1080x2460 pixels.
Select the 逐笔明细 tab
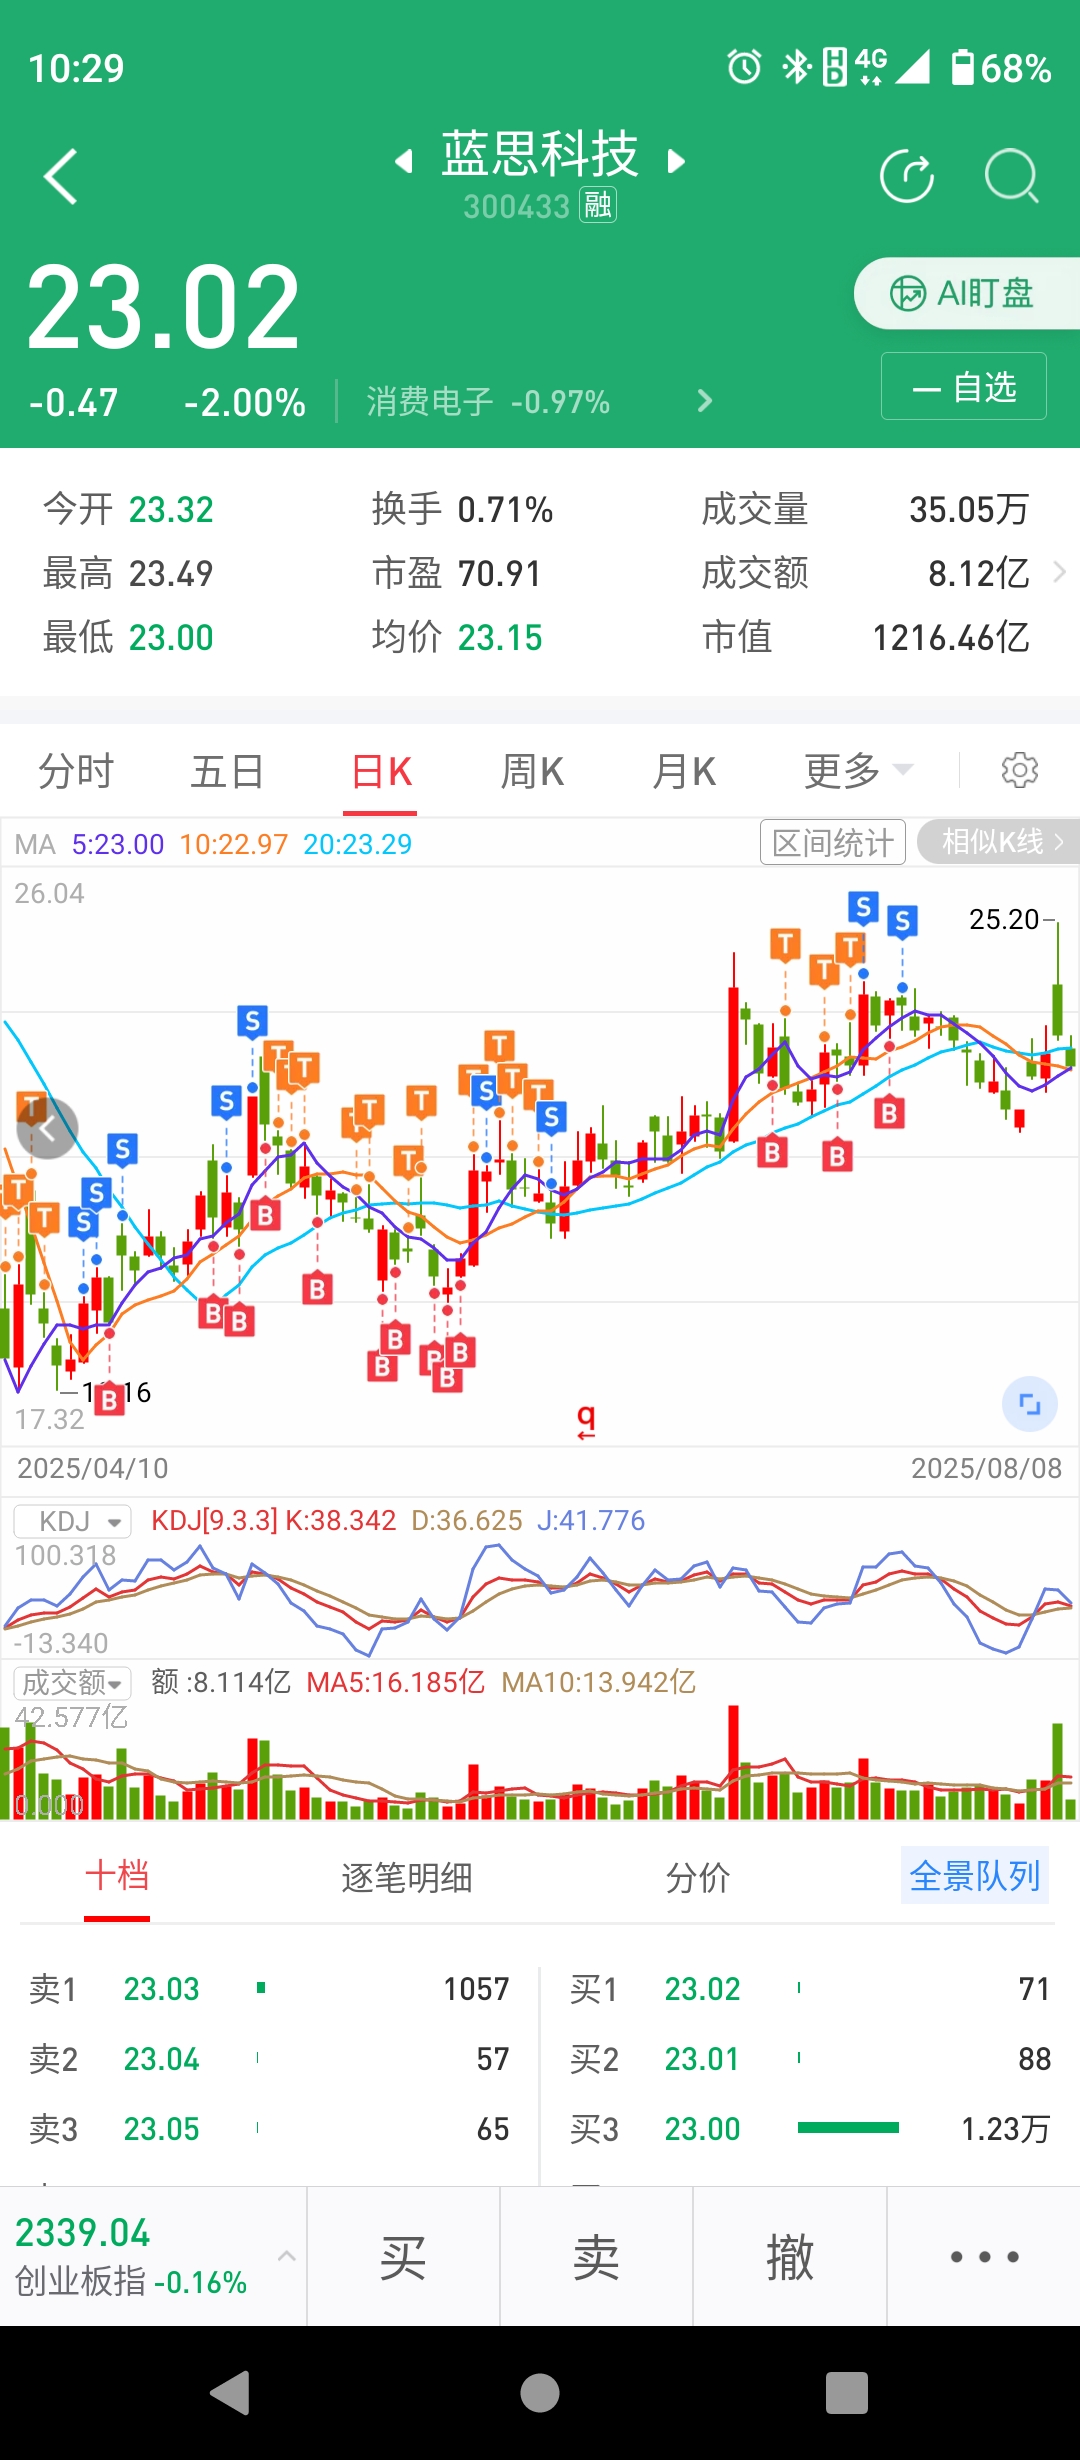pos(406,1877)
